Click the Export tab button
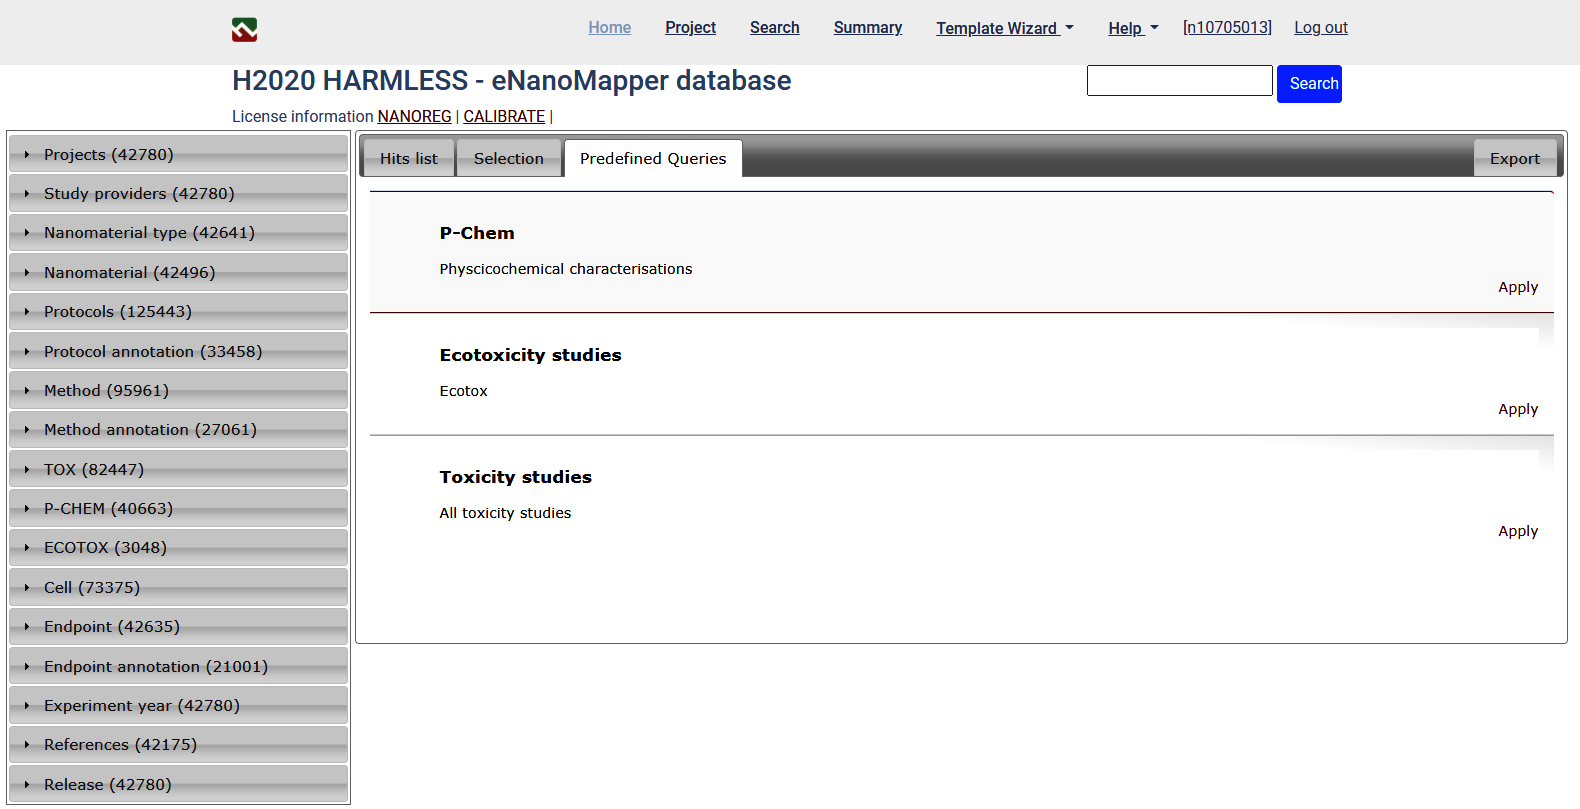 1515,158
